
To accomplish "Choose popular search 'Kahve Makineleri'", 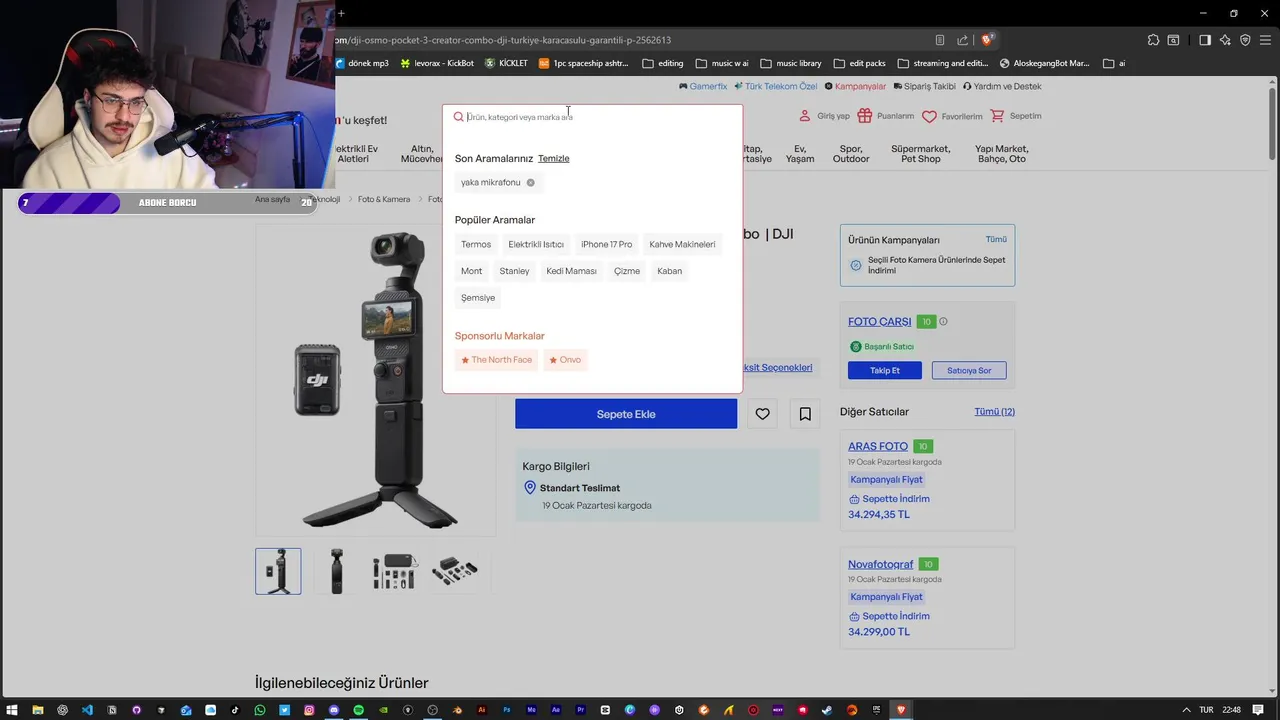I will click(x=682, y=244).
